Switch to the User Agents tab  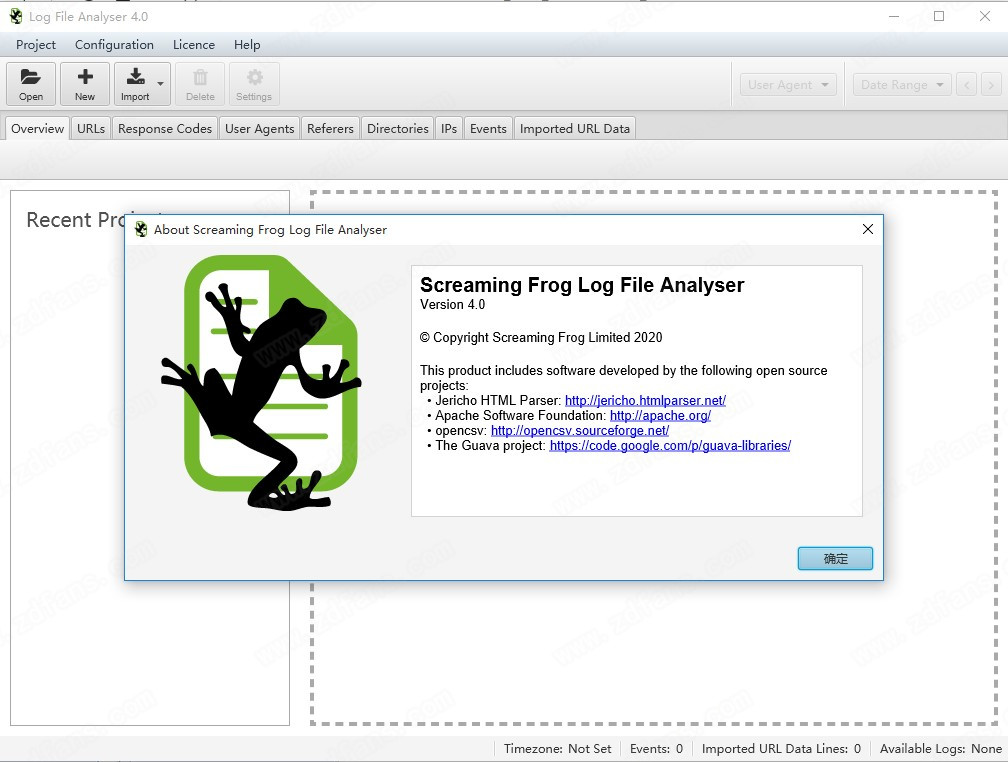260,129
